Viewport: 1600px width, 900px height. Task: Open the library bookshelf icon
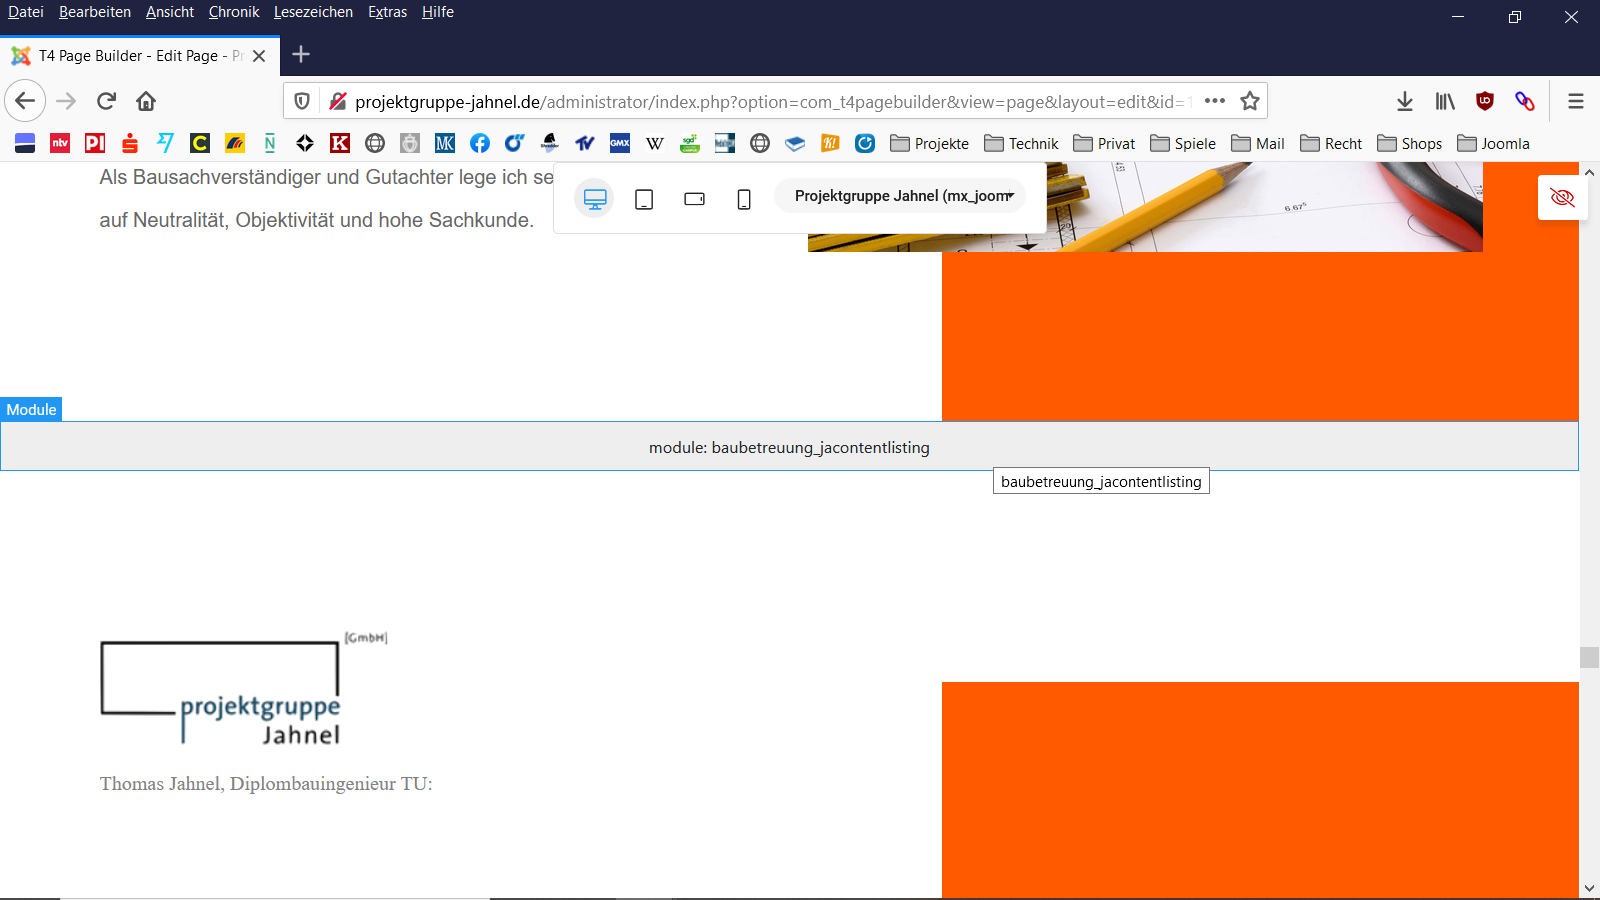[x=1445, y=101]
